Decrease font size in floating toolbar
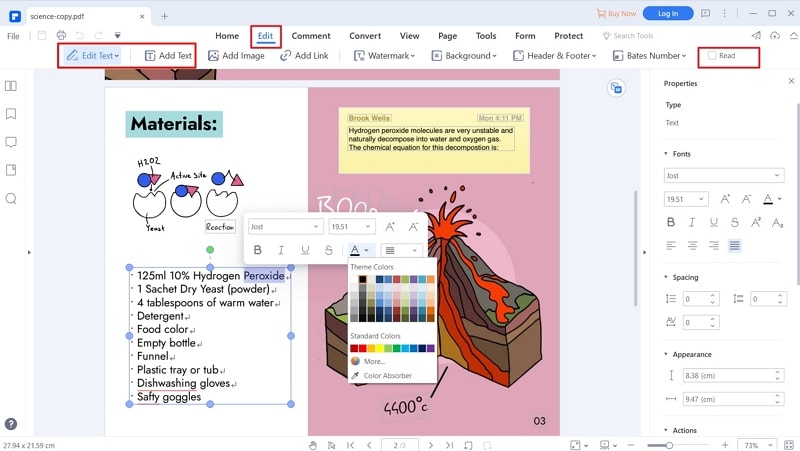 (x=413, y=227)
